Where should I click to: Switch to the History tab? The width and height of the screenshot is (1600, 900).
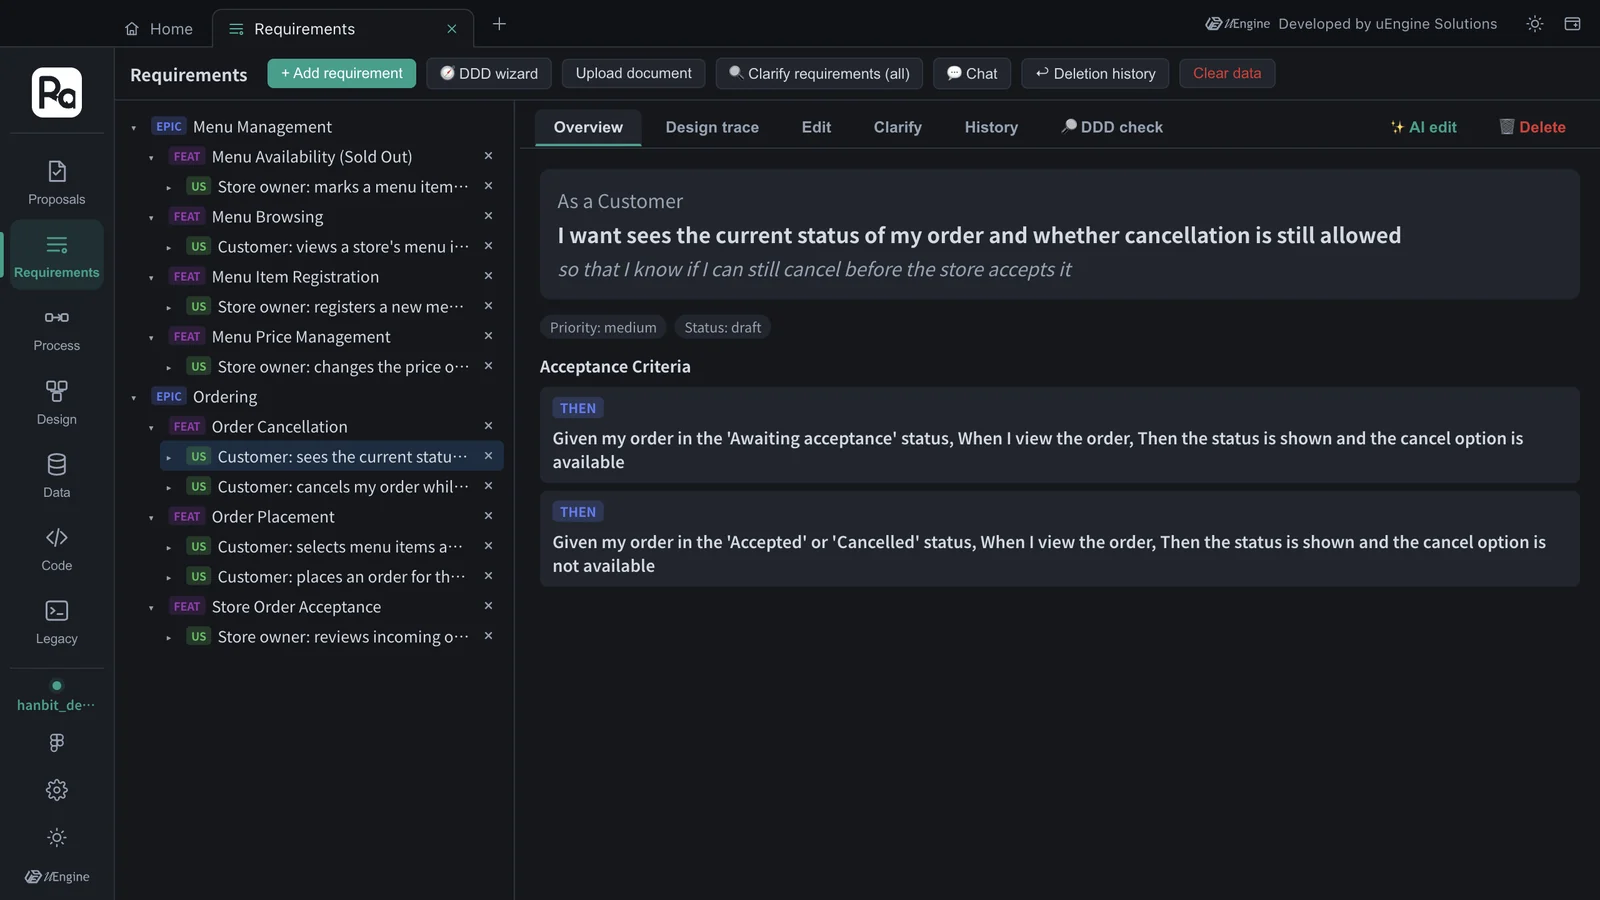[x=991, y=127]
